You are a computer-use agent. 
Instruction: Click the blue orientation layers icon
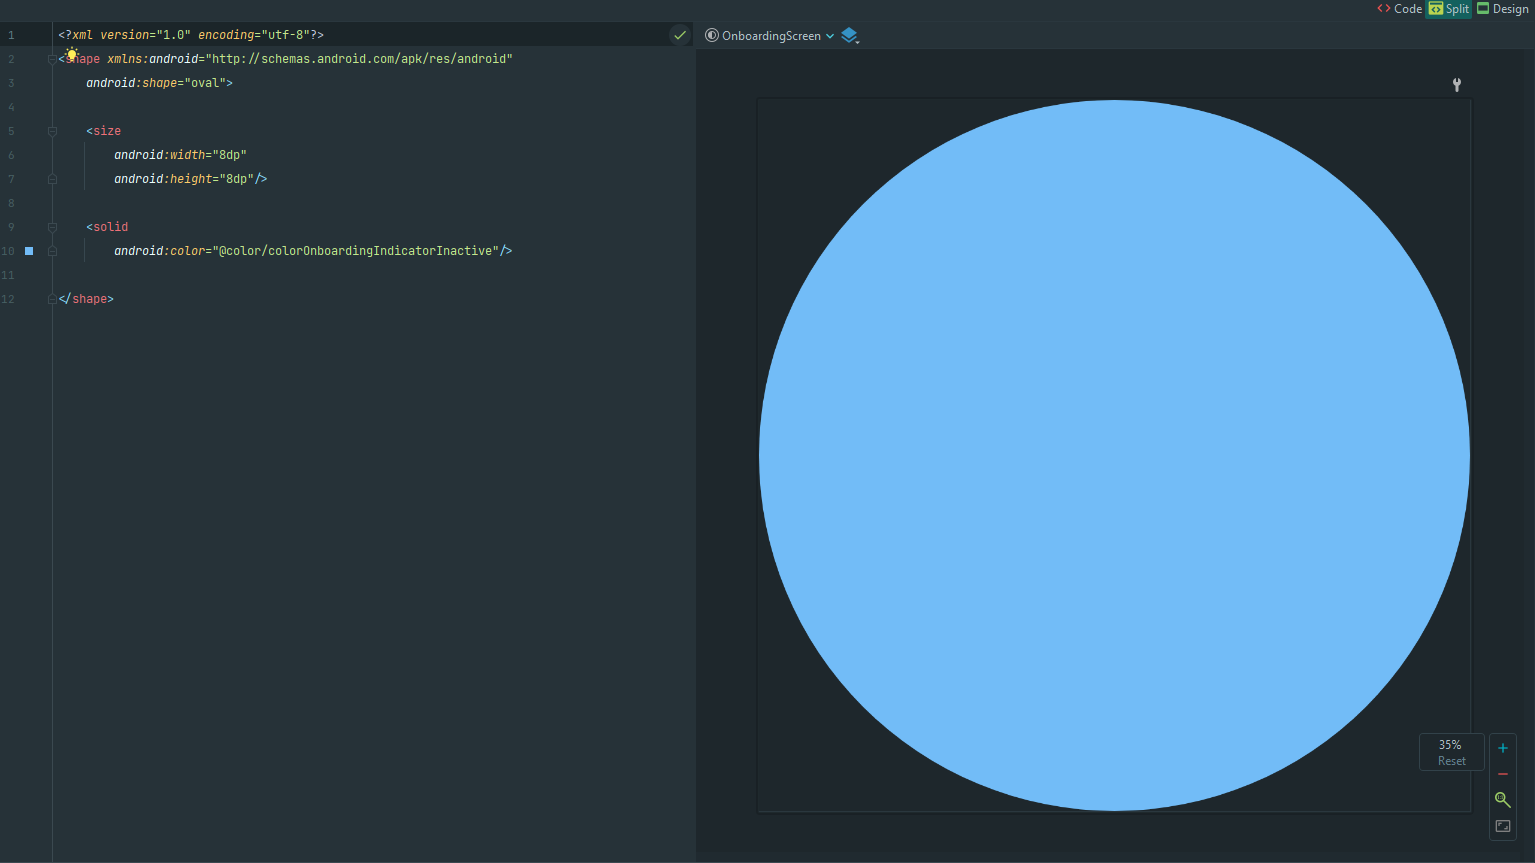[850, 35]
